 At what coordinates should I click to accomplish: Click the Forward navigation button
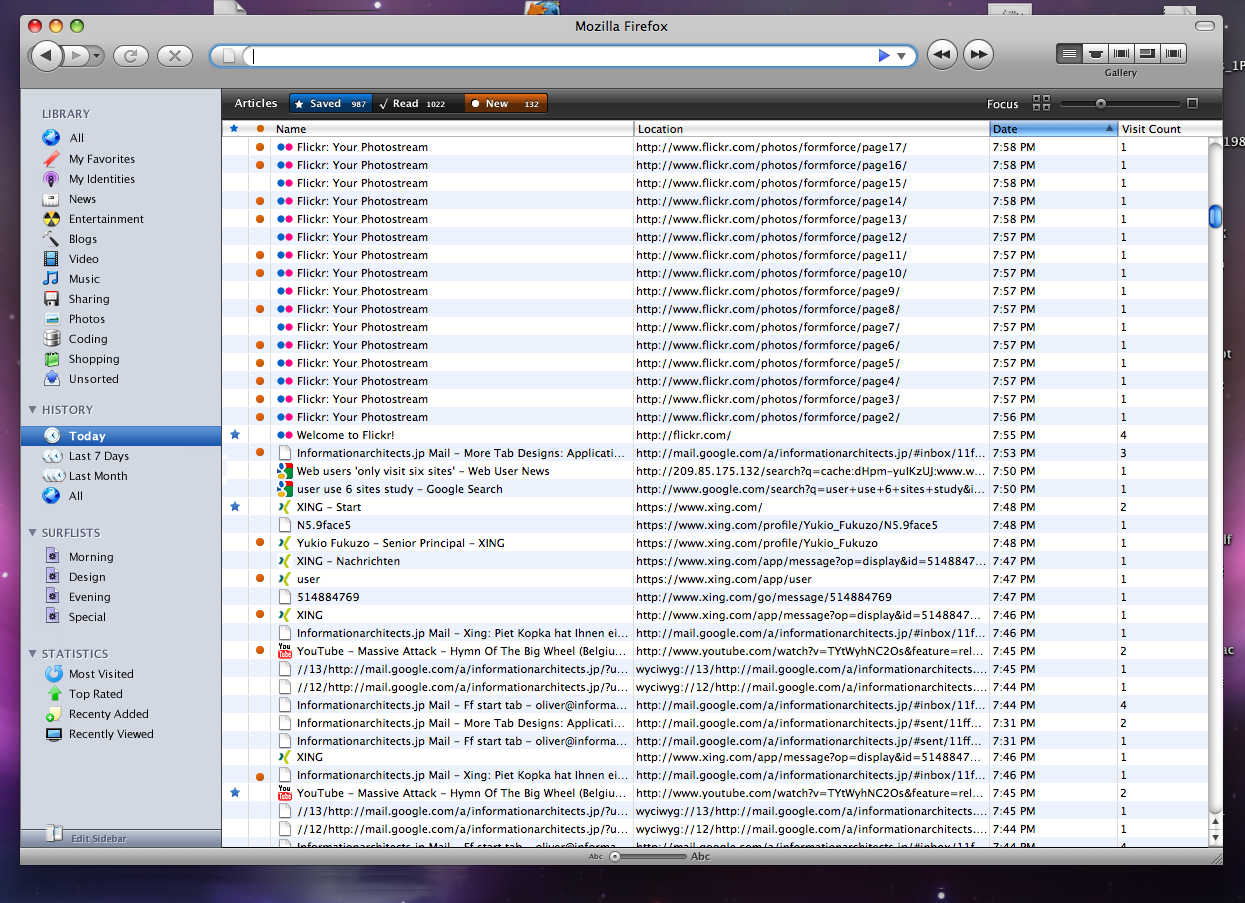click(77, 56)
